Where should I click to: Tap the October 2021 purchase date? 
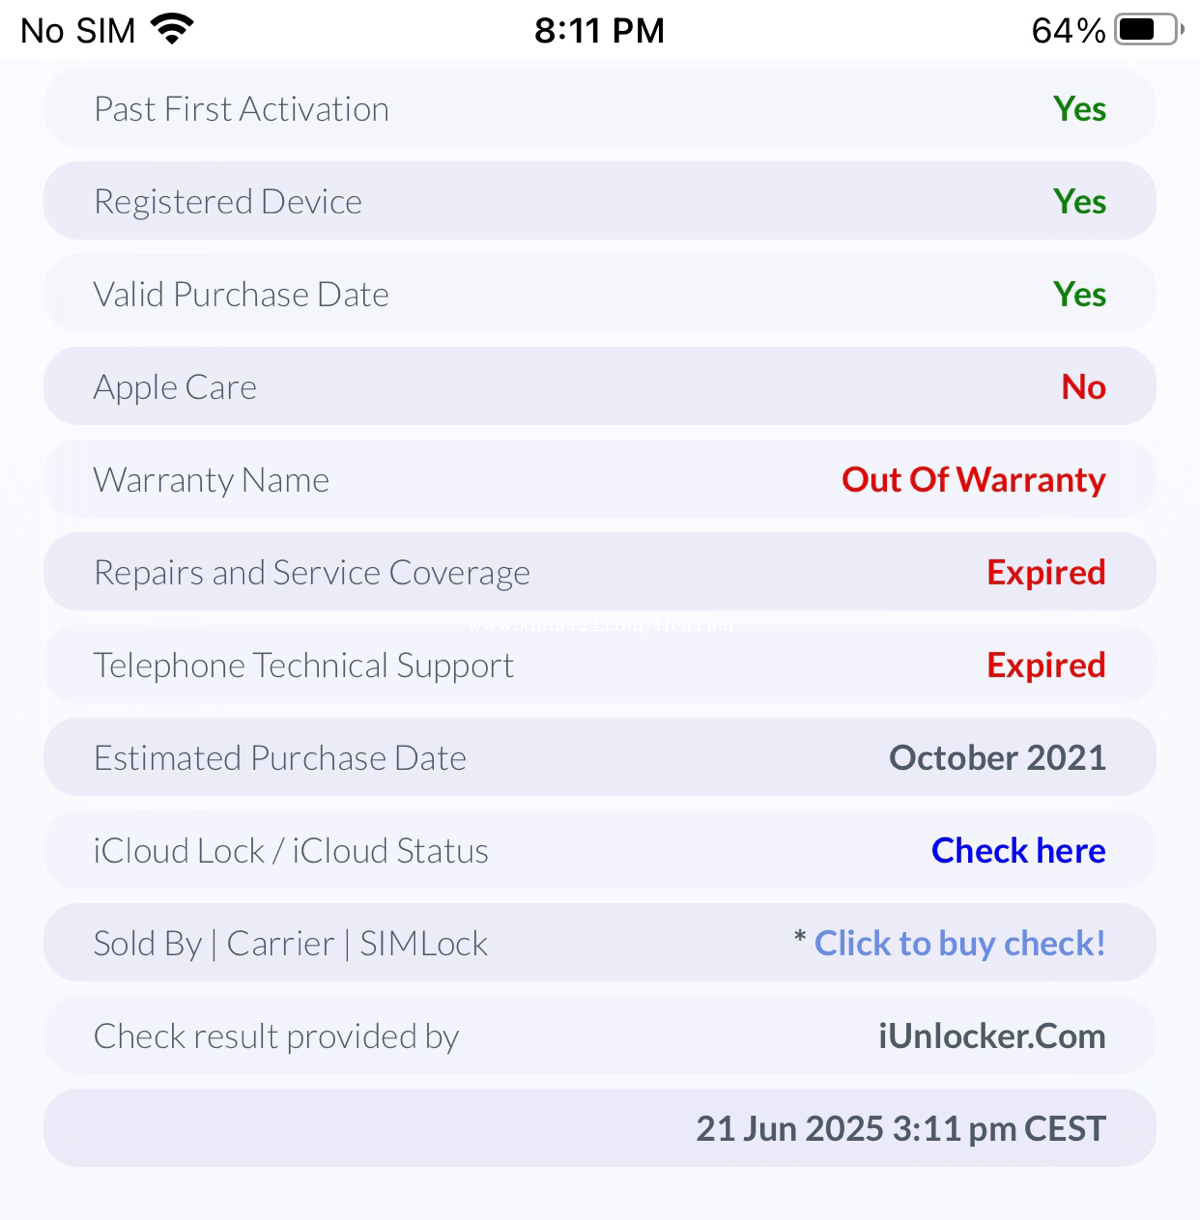tap(997, 758)
